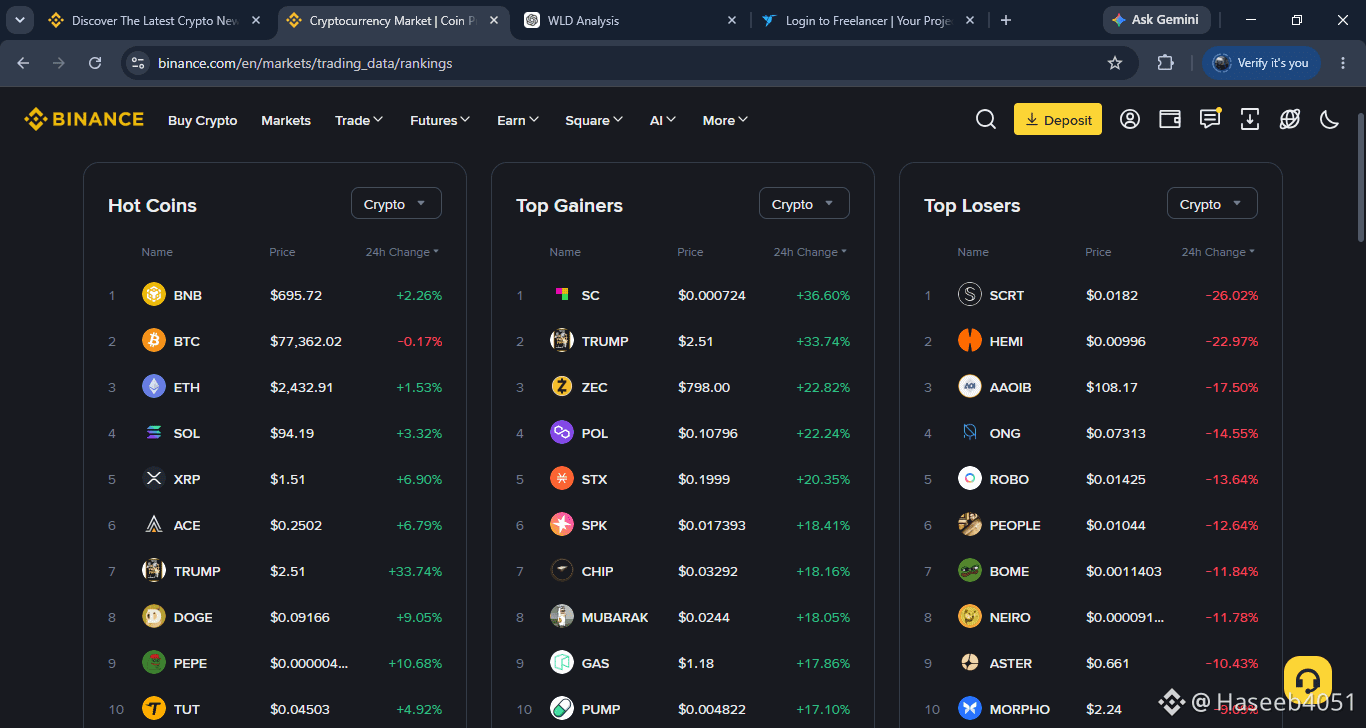This screenshot has width=1366, height=728.
Task: Open the tab search dropdown arrow
Action: point(19,20)
